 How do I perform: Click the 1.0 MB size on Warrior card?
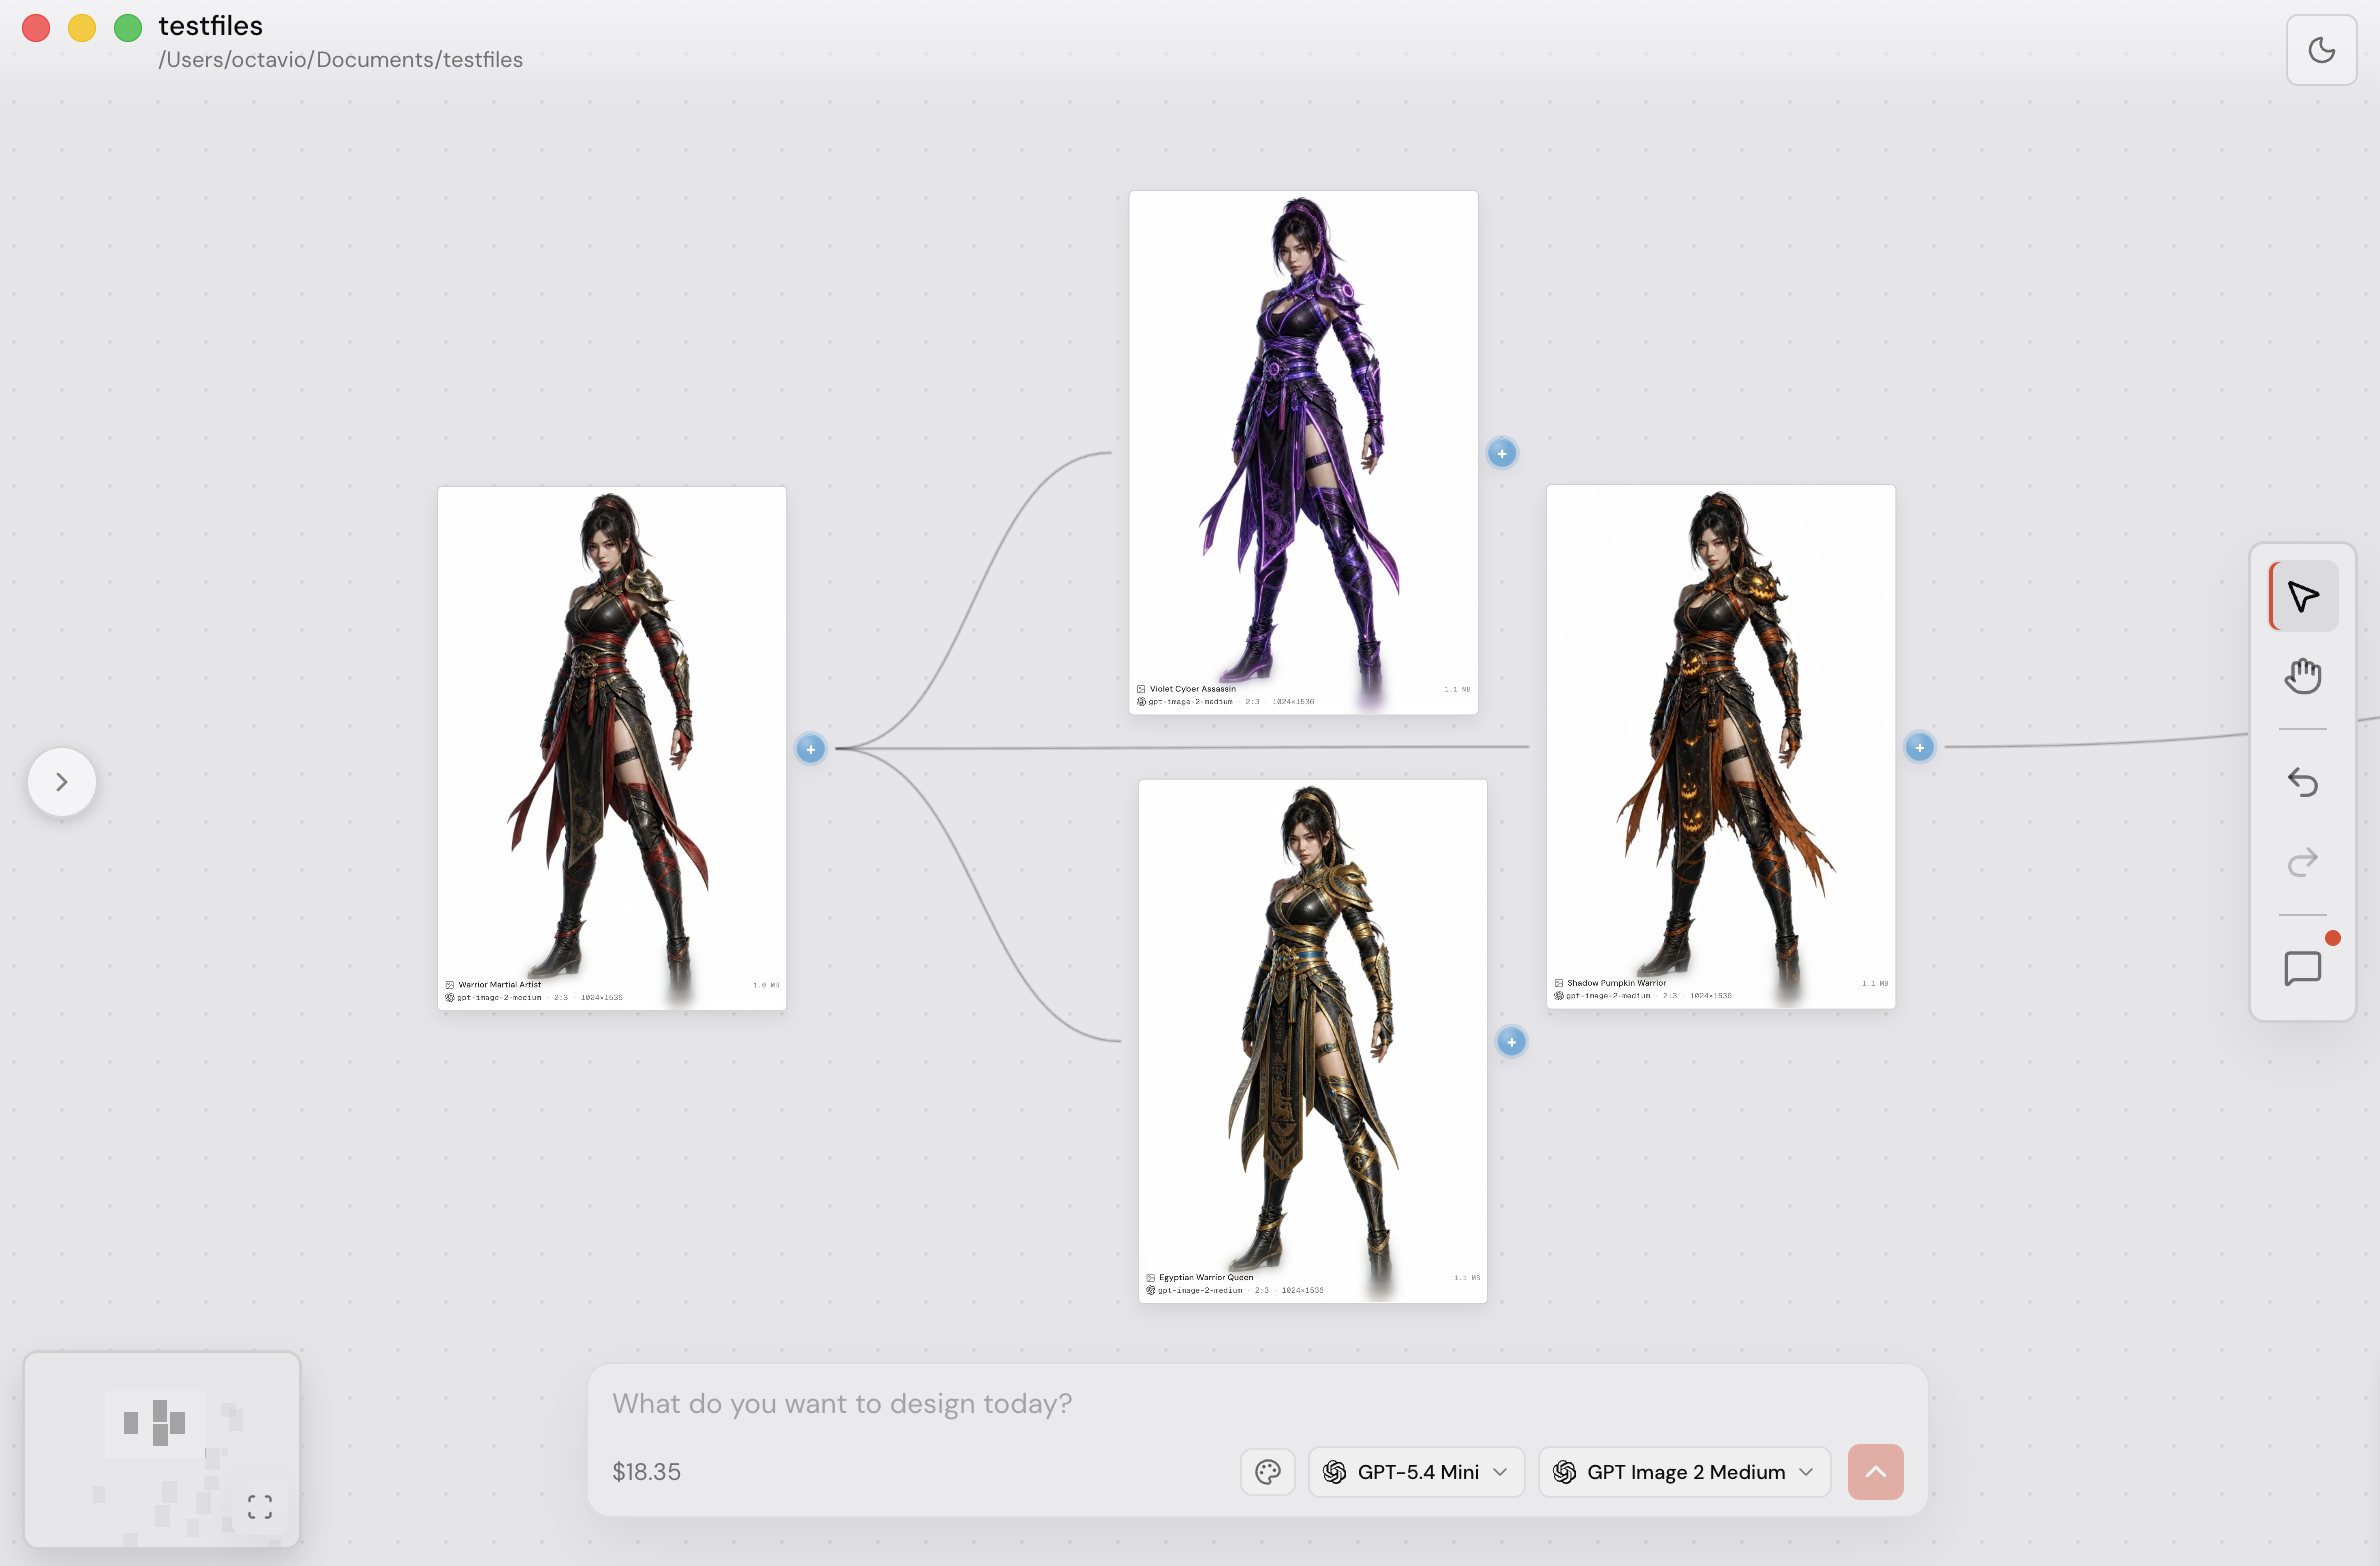(766, 985)
